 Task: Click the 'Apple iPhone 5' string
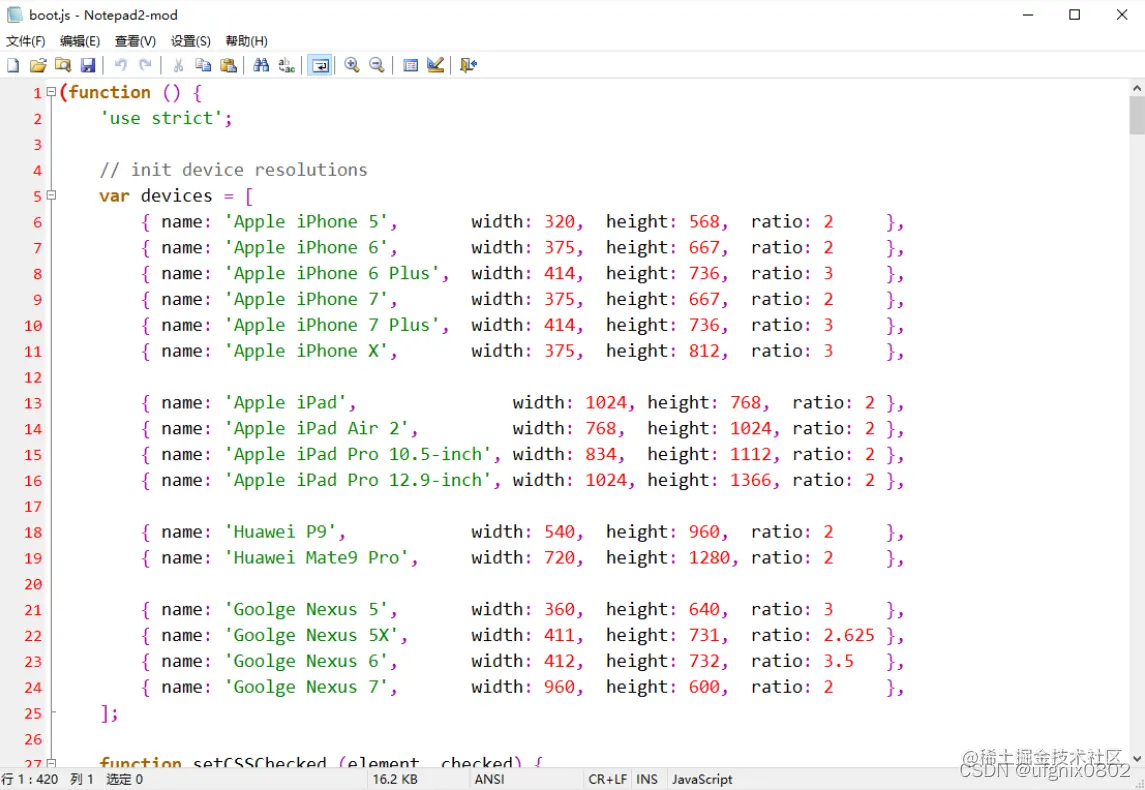[x=306, y=222]
